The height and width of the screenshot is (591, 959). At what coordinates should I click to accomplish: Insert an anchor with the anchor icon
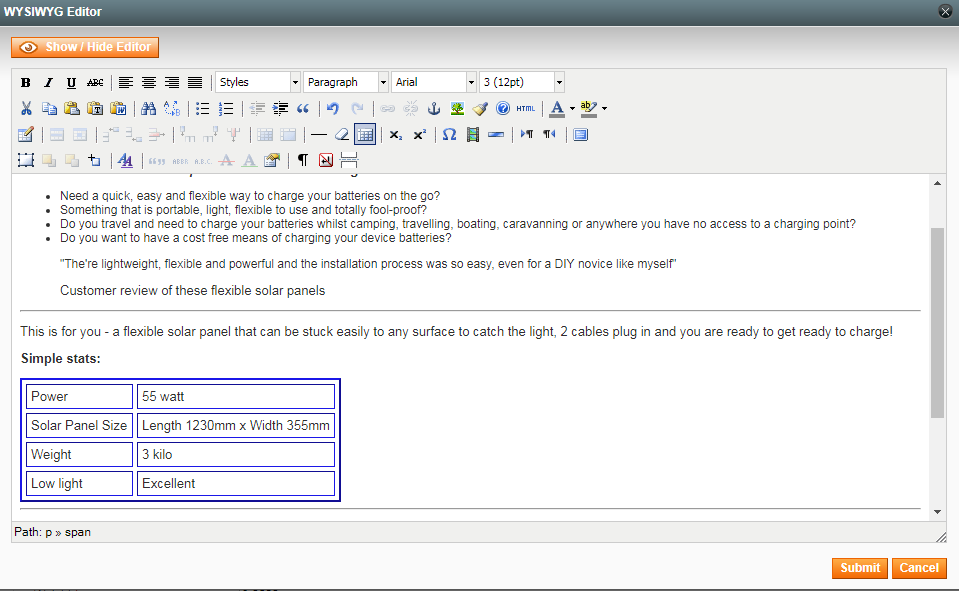(434, 109)
